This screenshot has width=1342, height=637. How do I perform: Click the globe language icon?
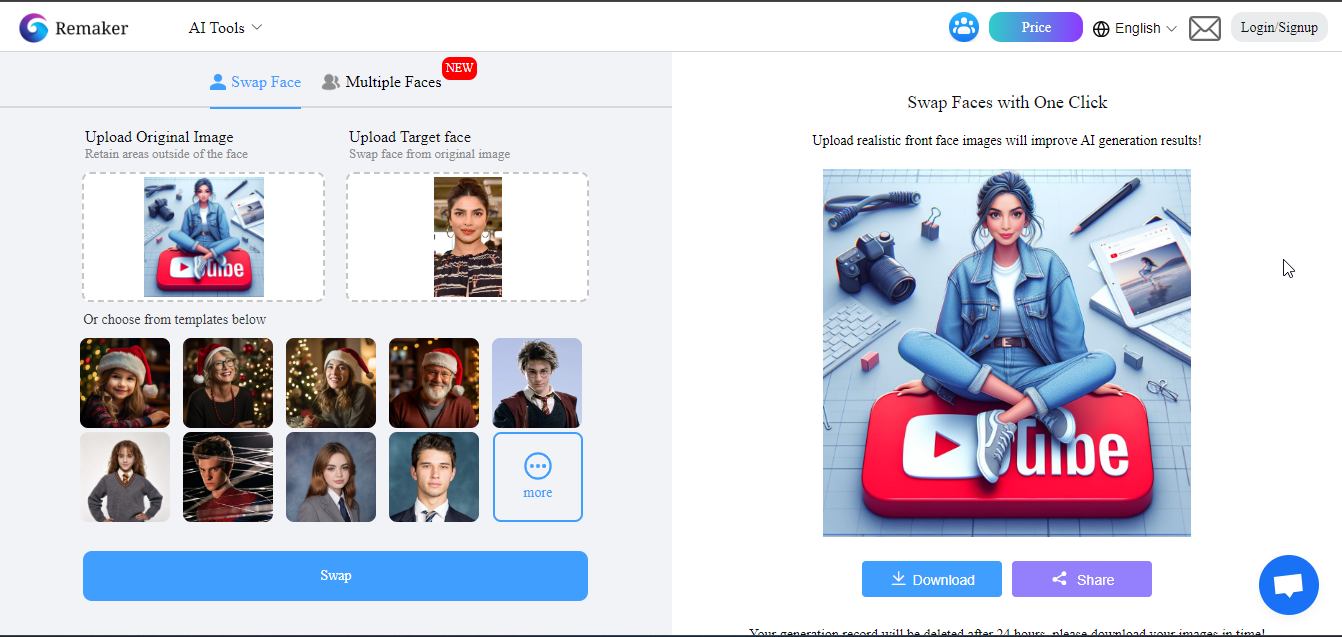coord(1101,29)
